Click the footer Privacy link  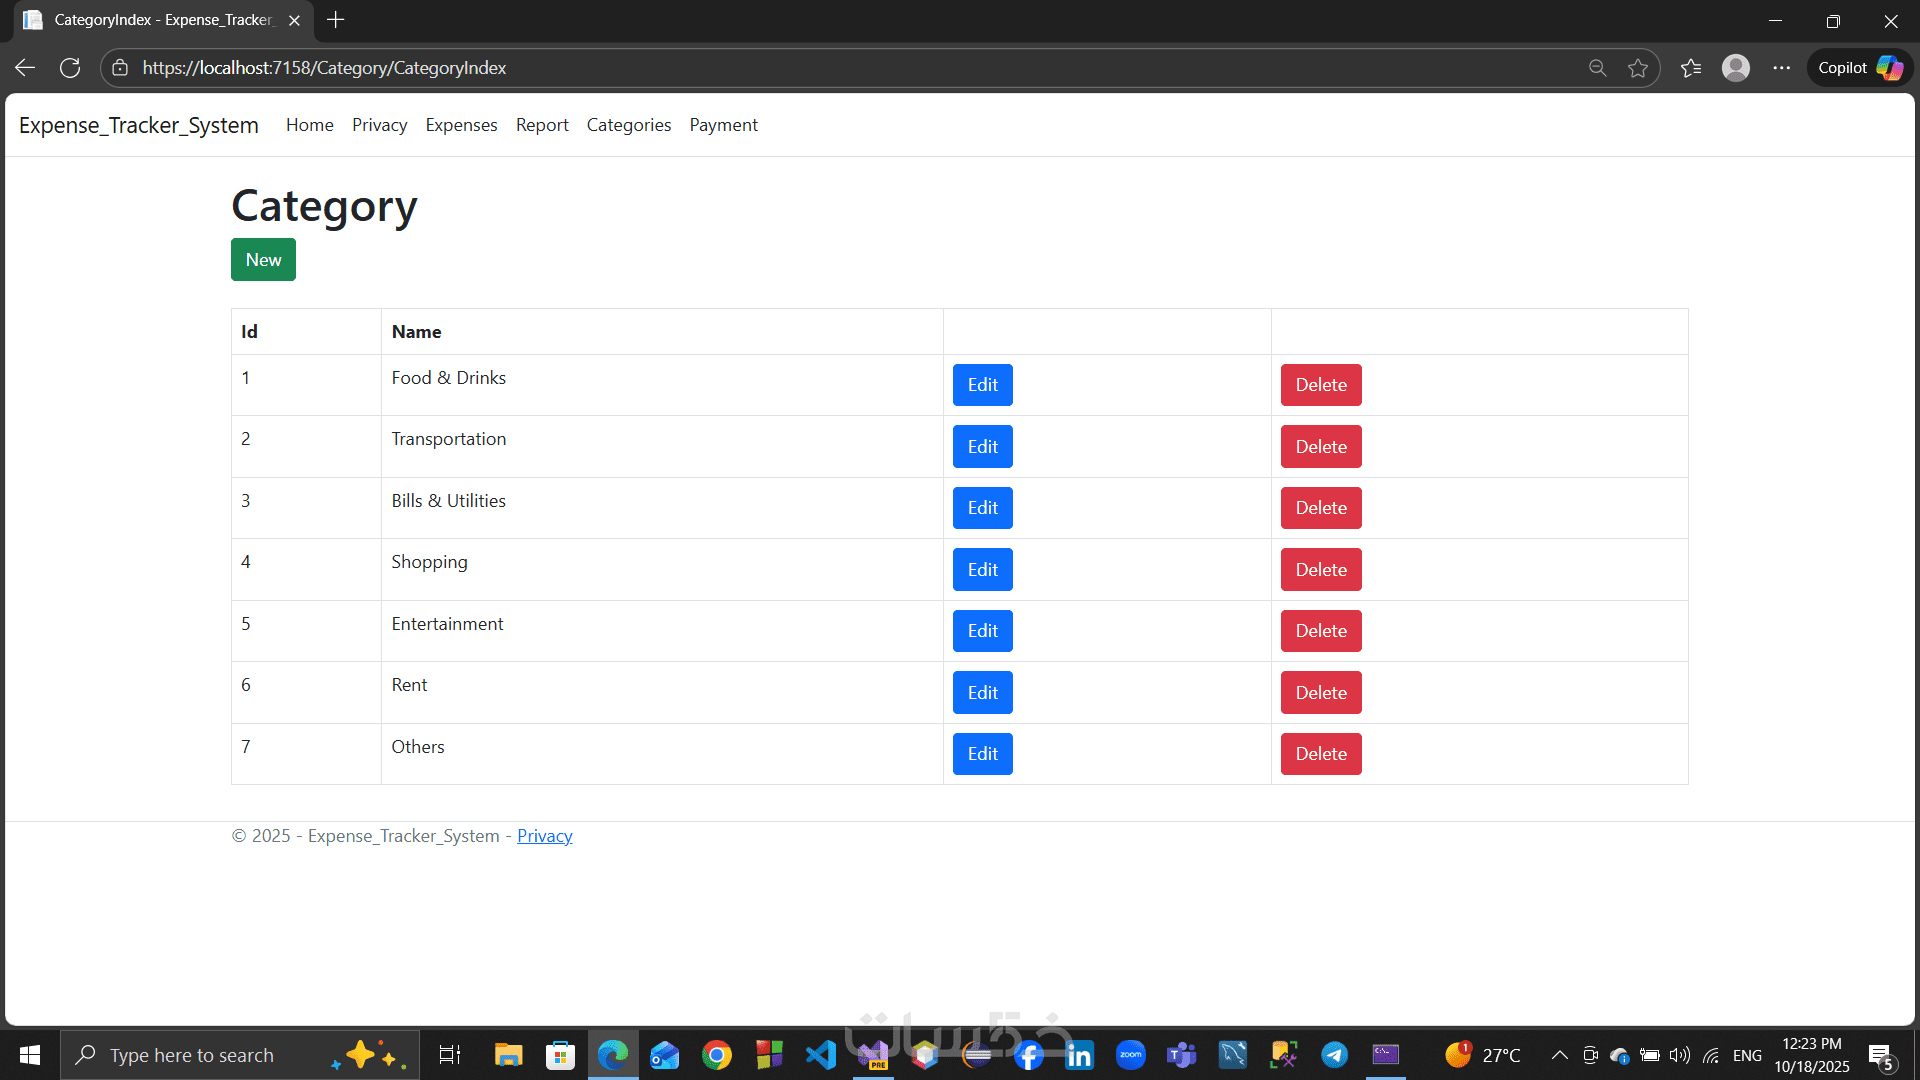(544, 836)
